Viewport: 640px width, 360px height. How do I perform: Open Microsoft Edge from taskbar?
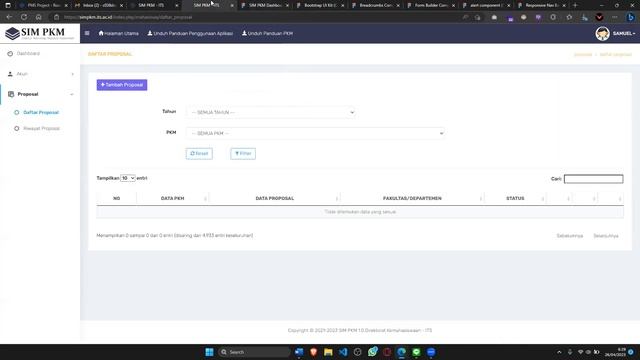point(402,352)
